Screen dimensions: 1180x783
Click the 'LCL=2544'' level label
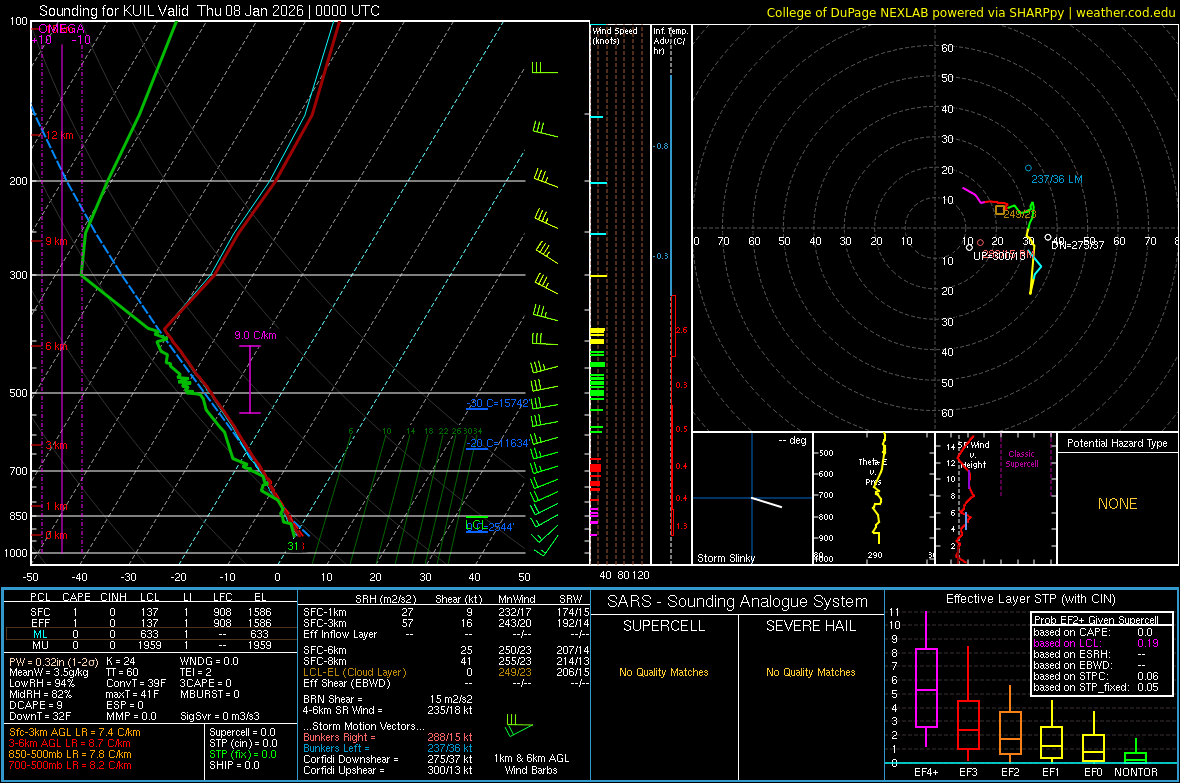coord(489,526)
